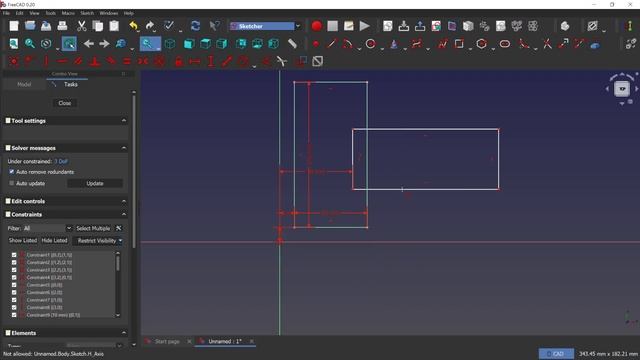
Task: Cut selection with scissors icon
Action: click(x=82, y=26)
